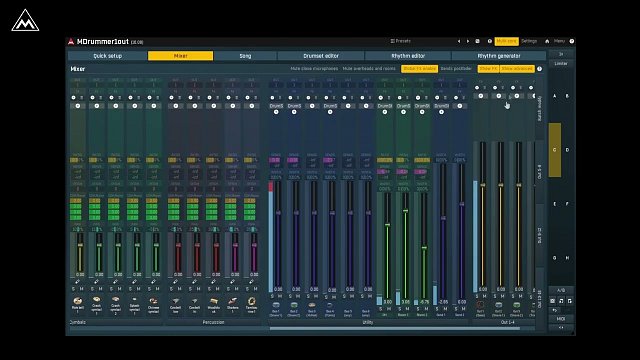Viewport: 640px width, 360px height.
Task: Collapse the side panel with the arrows button
Action: [561, 54]
